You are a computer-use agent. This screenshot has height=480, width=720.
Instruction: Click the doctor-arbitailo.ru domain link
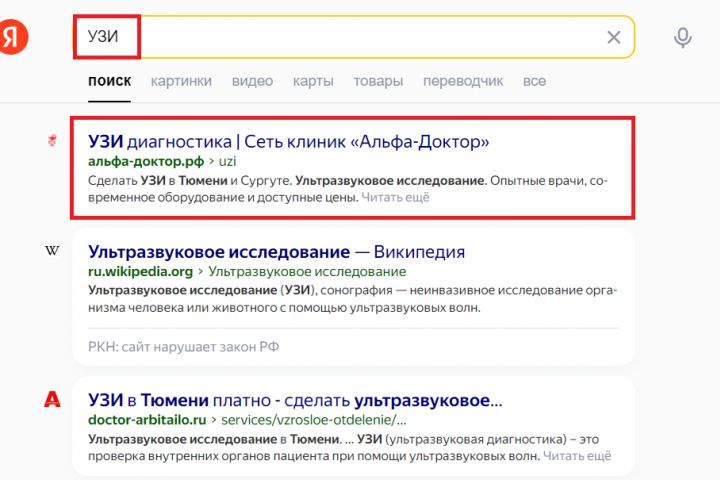click(147, 420)
